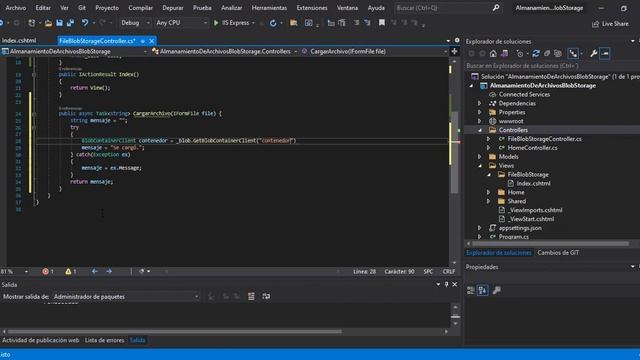
Task: Expand the wwwroot folder
Action: coord(480,121)
